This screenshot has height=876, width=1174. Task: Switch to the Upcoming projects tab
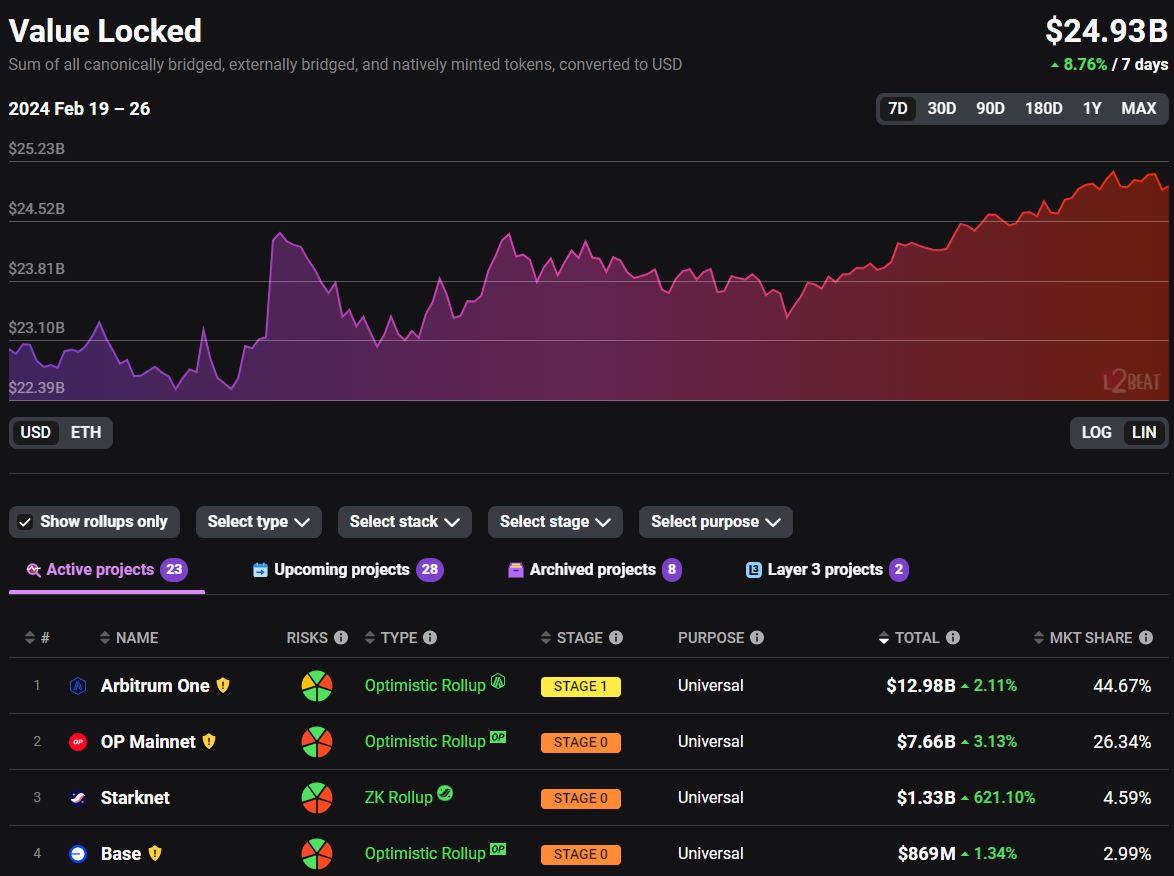[x=346, y=570]
